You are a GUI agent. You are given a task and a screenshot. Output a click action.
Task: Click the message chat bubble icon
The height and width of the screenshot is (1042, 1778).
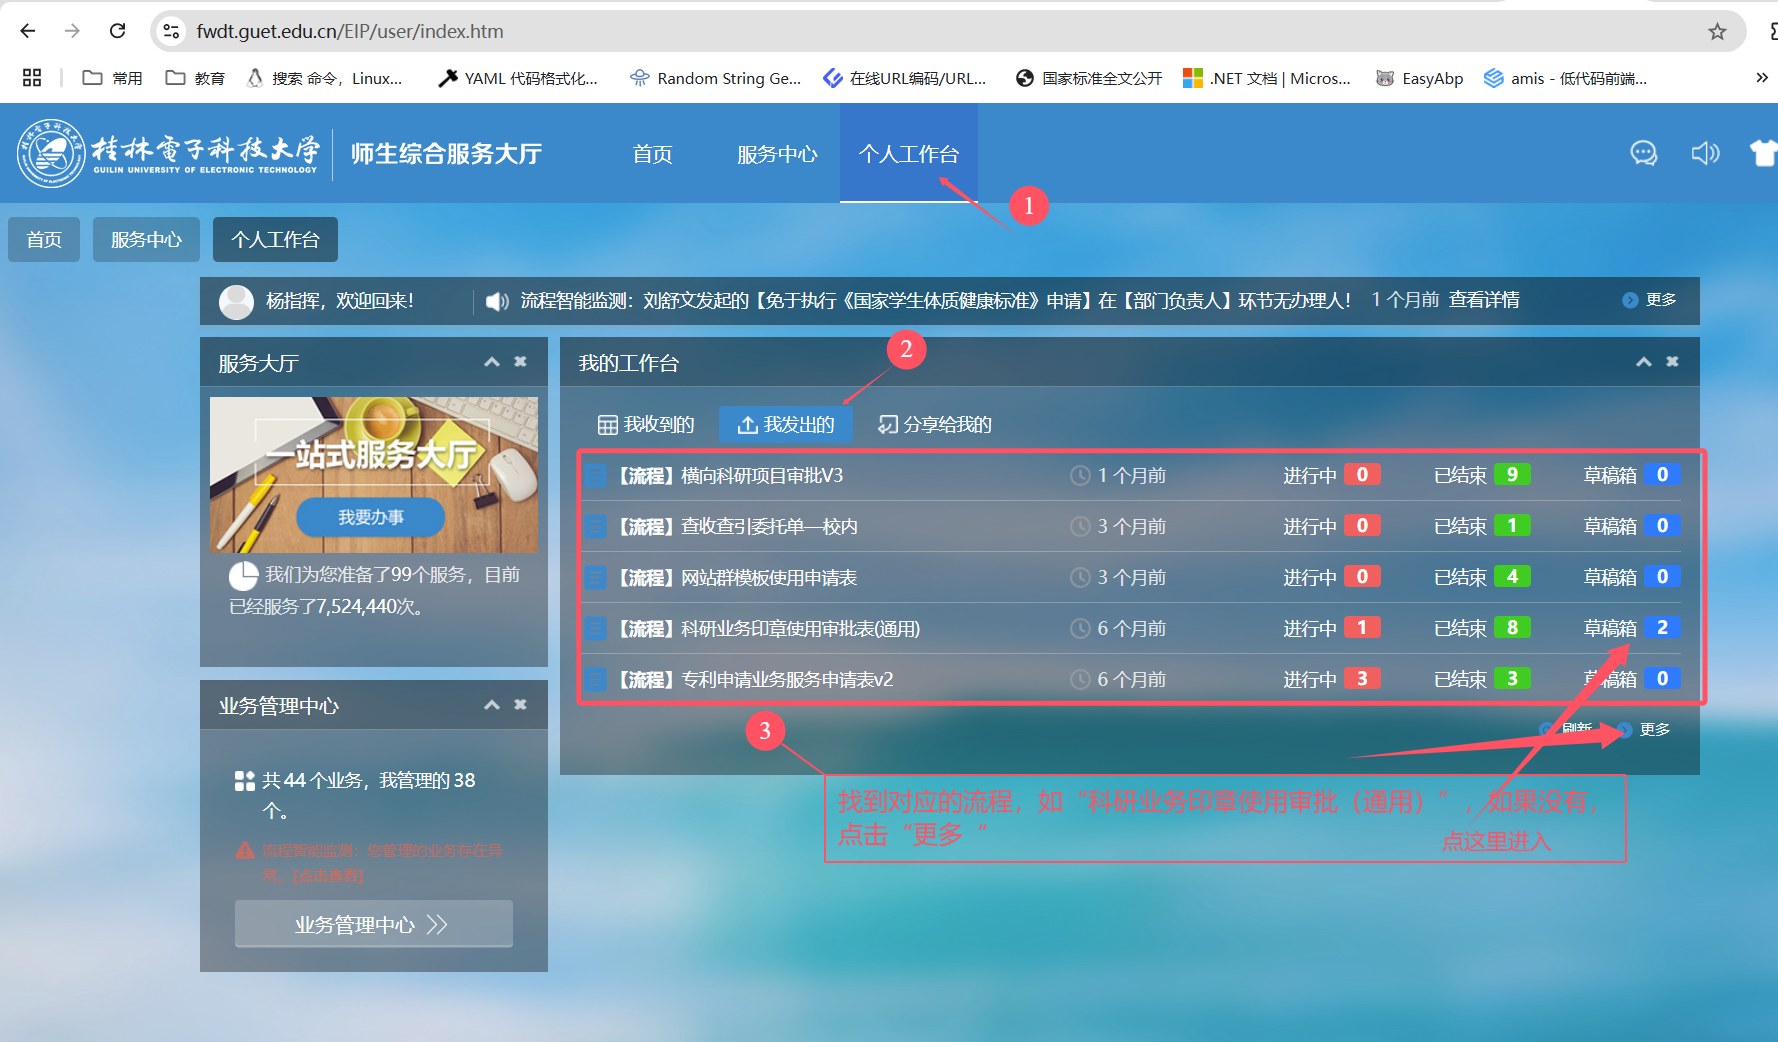1643,153
